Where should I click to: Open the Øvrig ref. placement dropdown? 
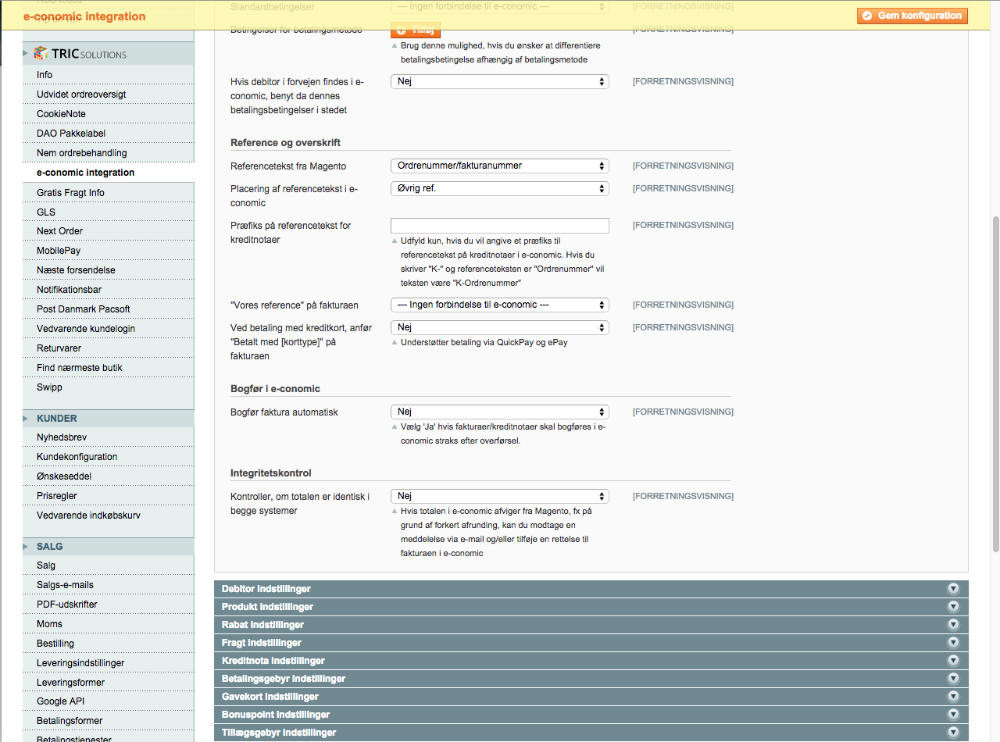coord(499,188)
